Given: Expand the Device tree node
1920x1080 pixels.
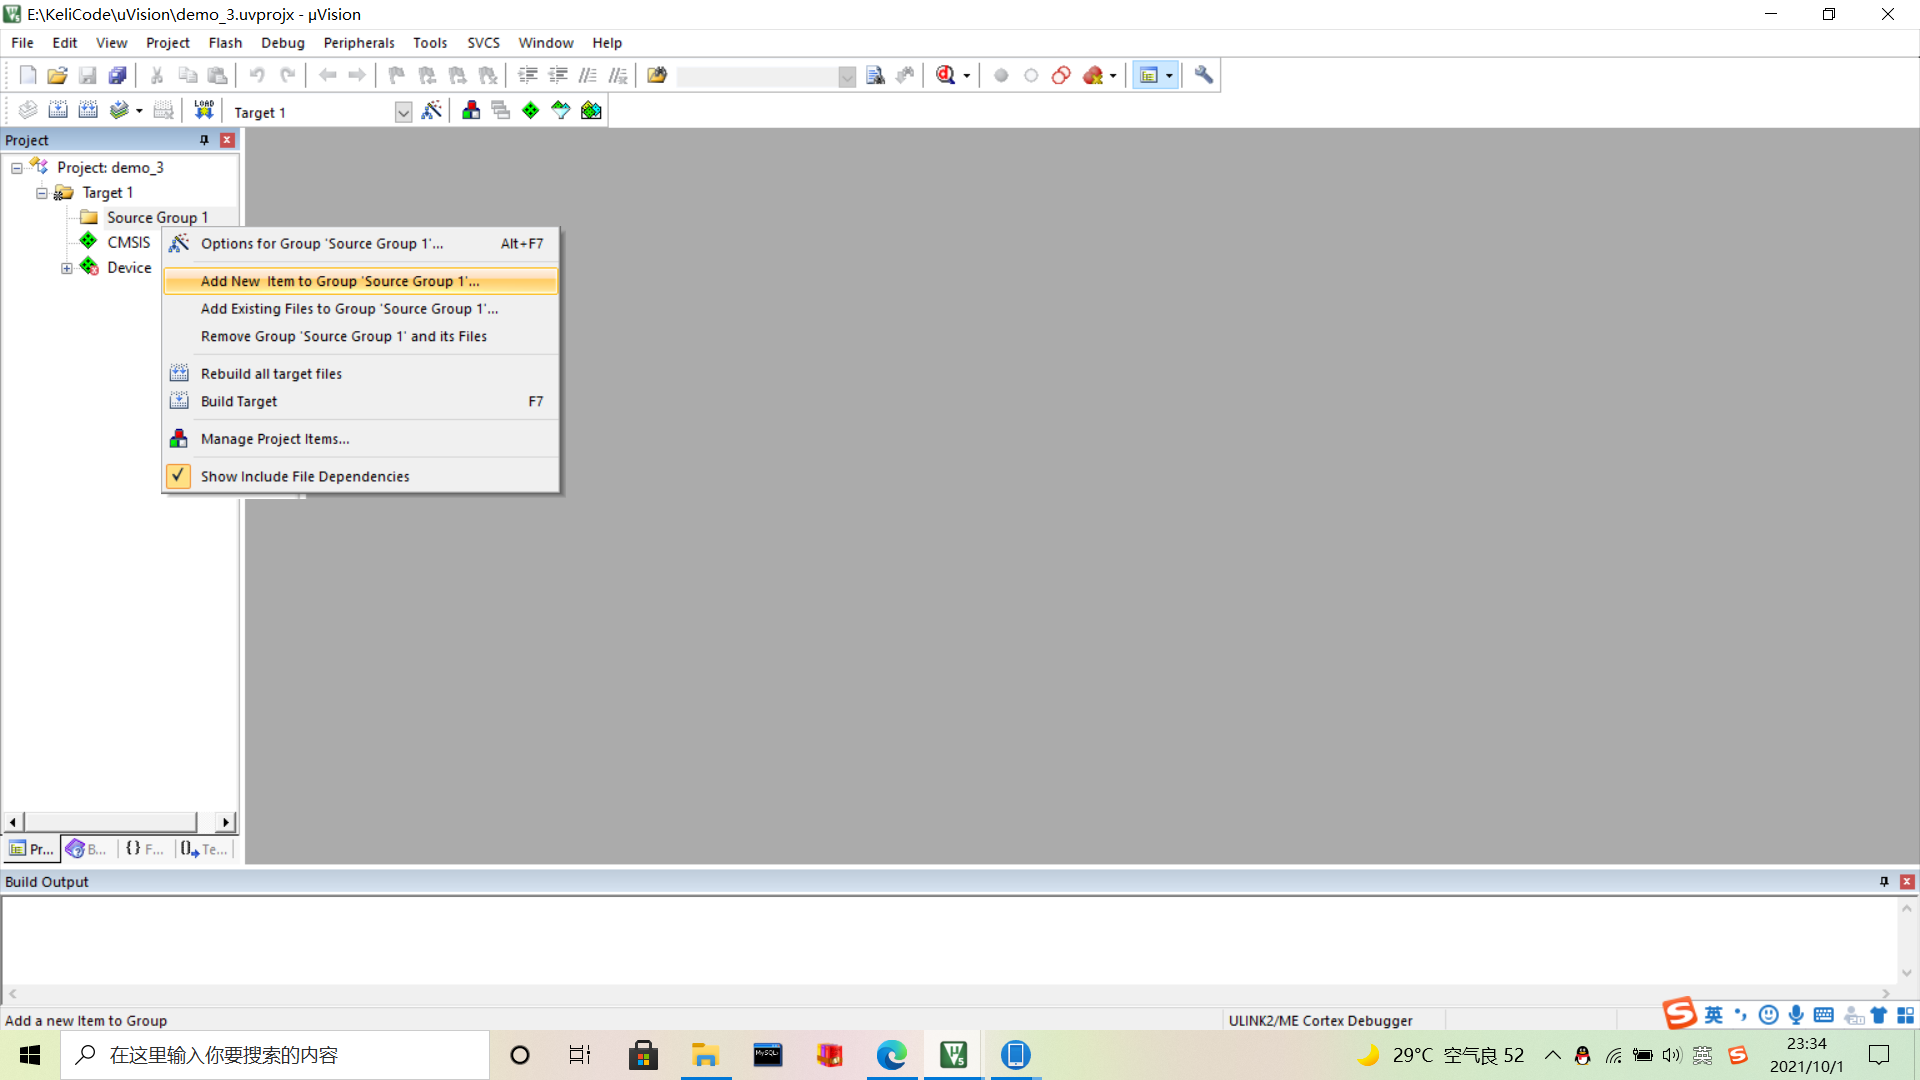Looking at the screenshot, I should (x=67, y=268).
